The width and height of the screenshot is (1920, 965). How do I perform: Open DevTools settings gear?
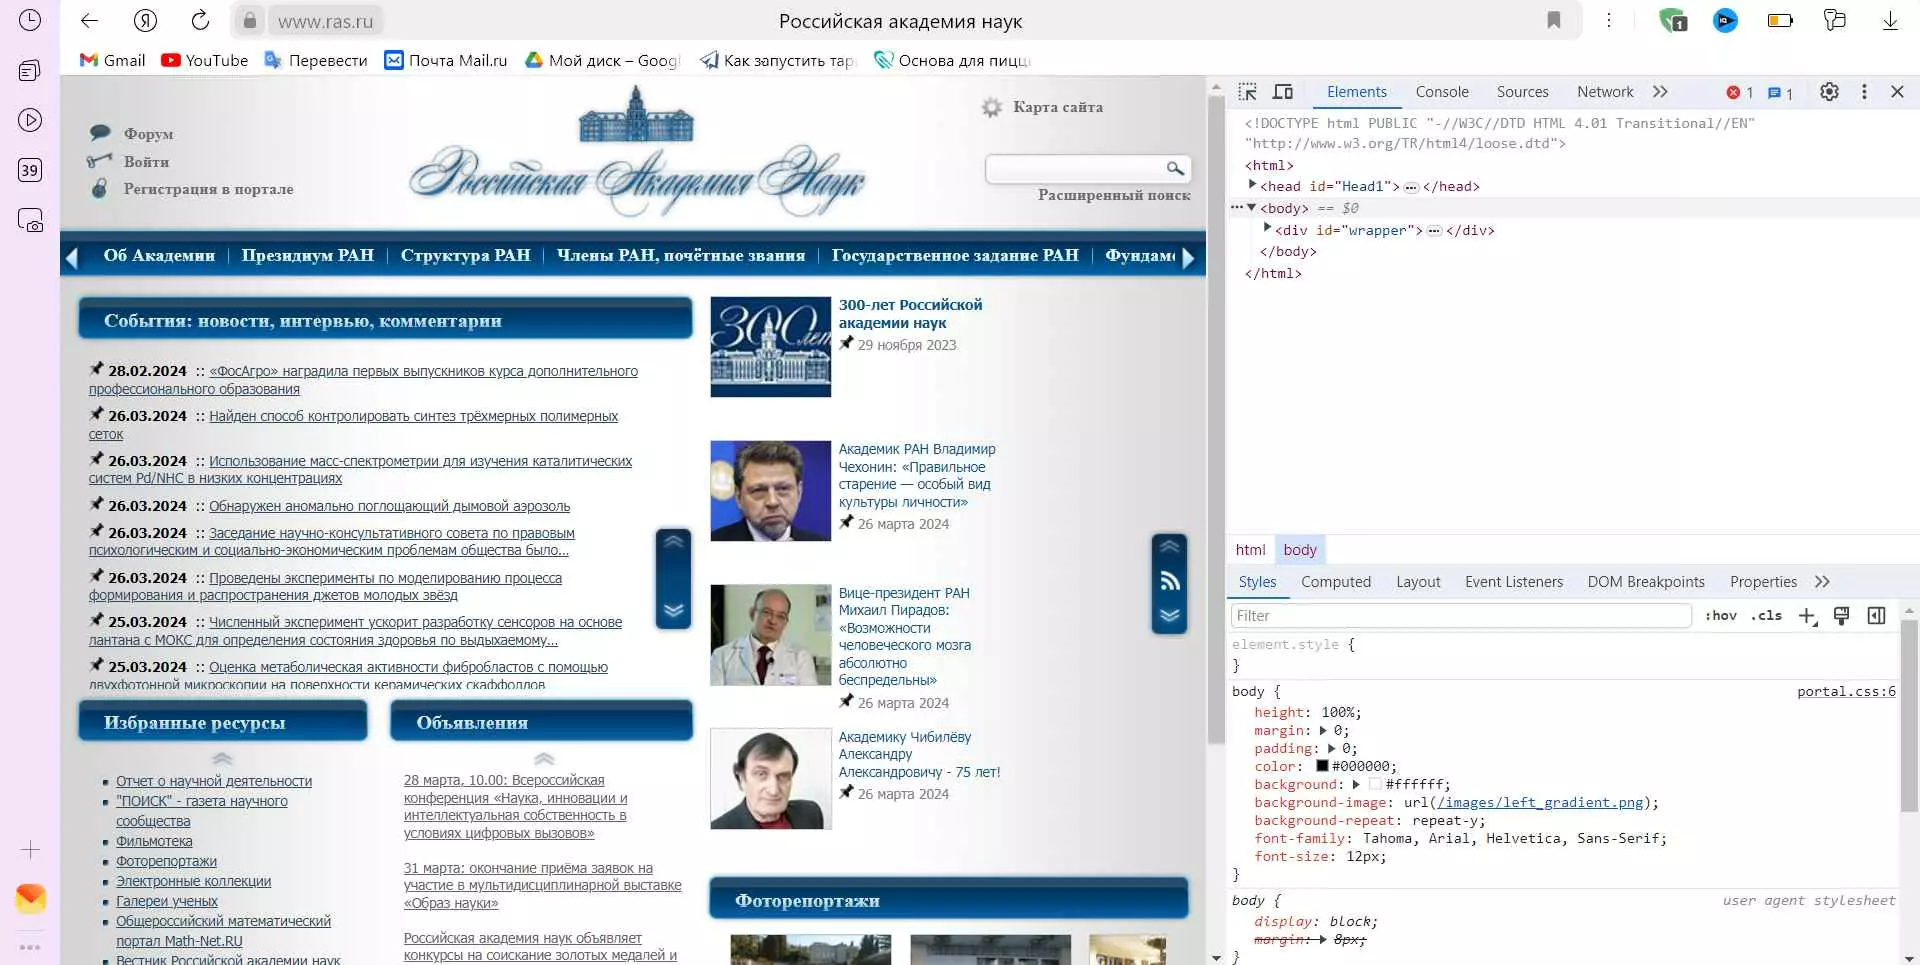tap(1829, 92)
